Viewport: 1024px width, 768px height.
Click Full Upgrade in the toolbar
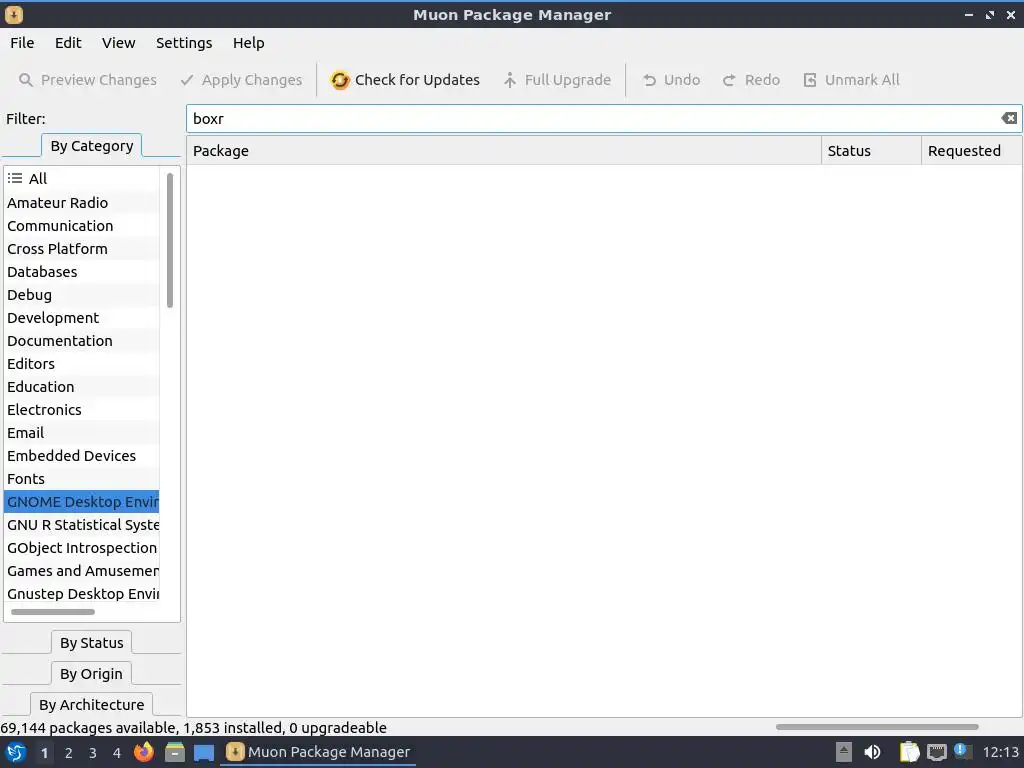tap(557, 80)
